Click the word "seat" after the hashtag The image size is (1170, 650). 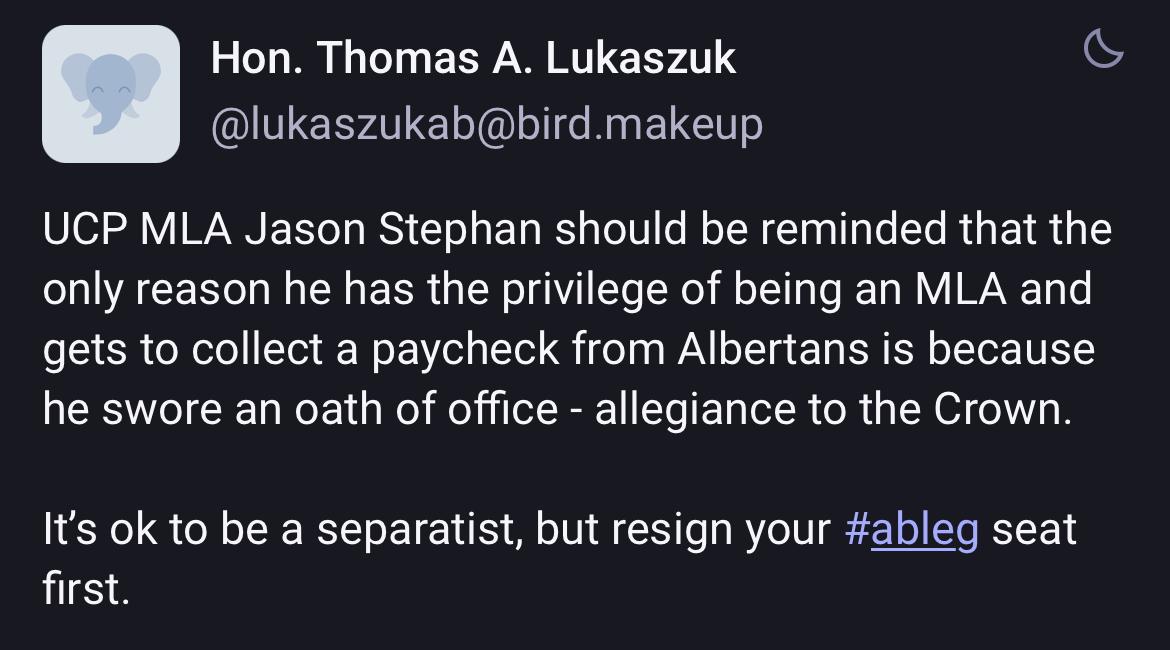tap(1034, 529)
